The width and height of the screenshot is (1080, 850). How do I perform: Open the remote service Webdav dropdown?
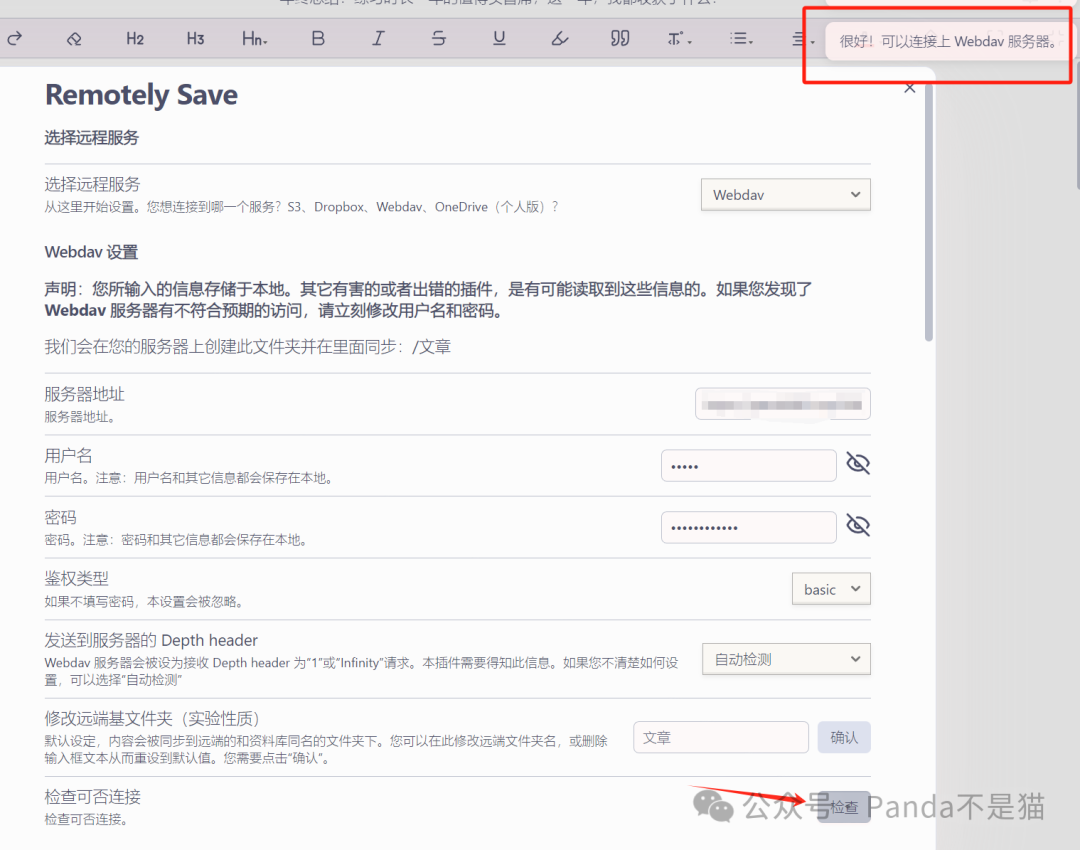[x=786, y=195]
